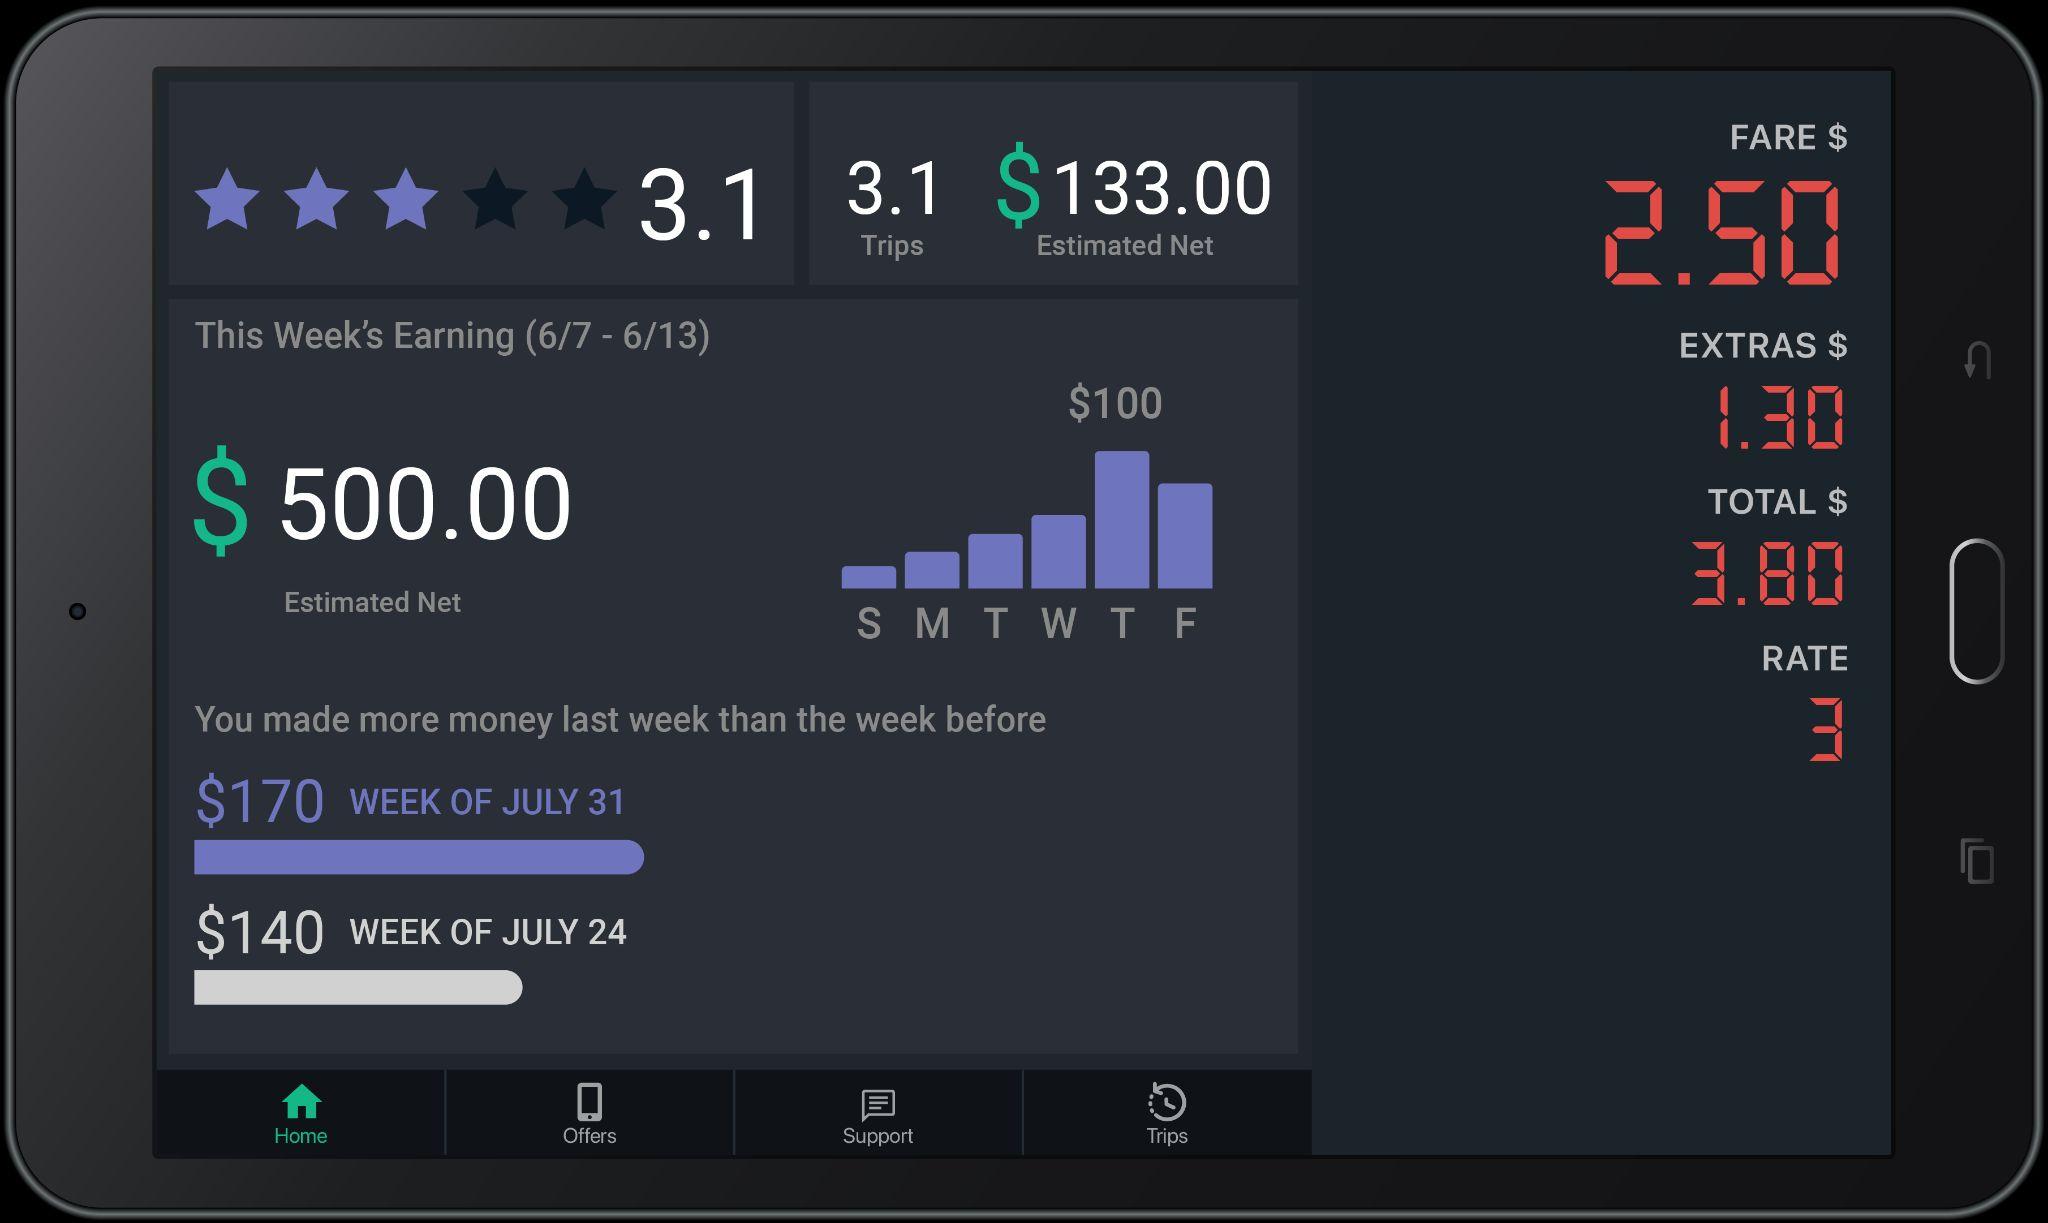This screenshot has width=2048, height=1223.
Task: Open the Offers phone icon
Action: pyautogui.click(x=589, y=1102)
